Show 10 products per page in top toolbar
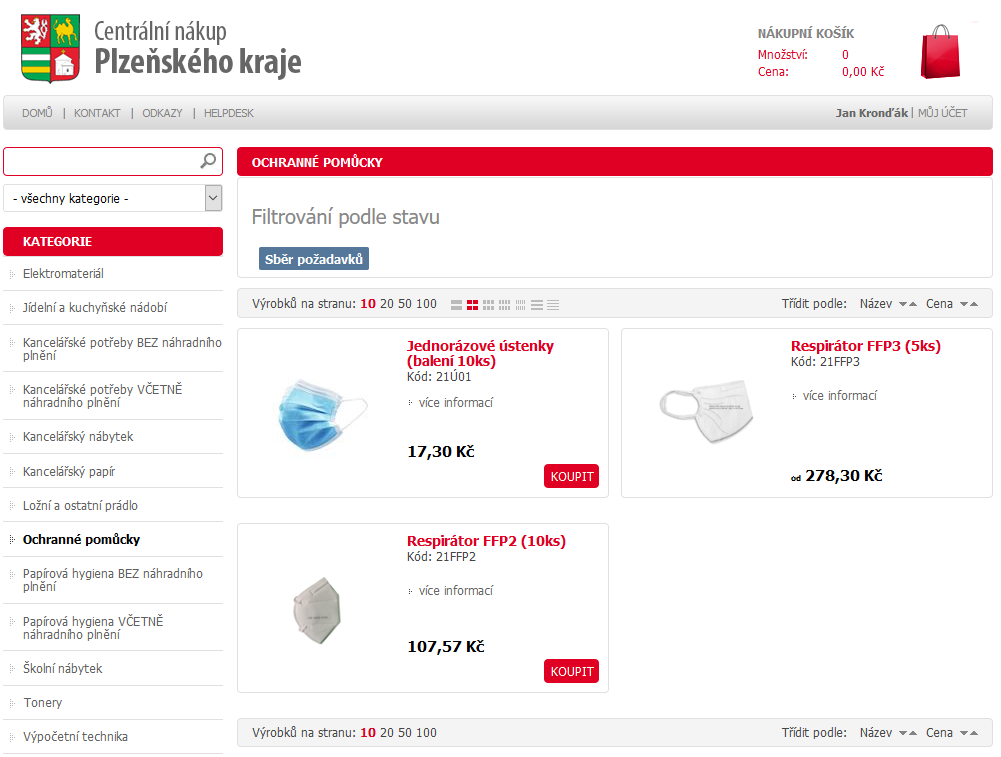Viewport: 1001px width, 757px height. 368,304
